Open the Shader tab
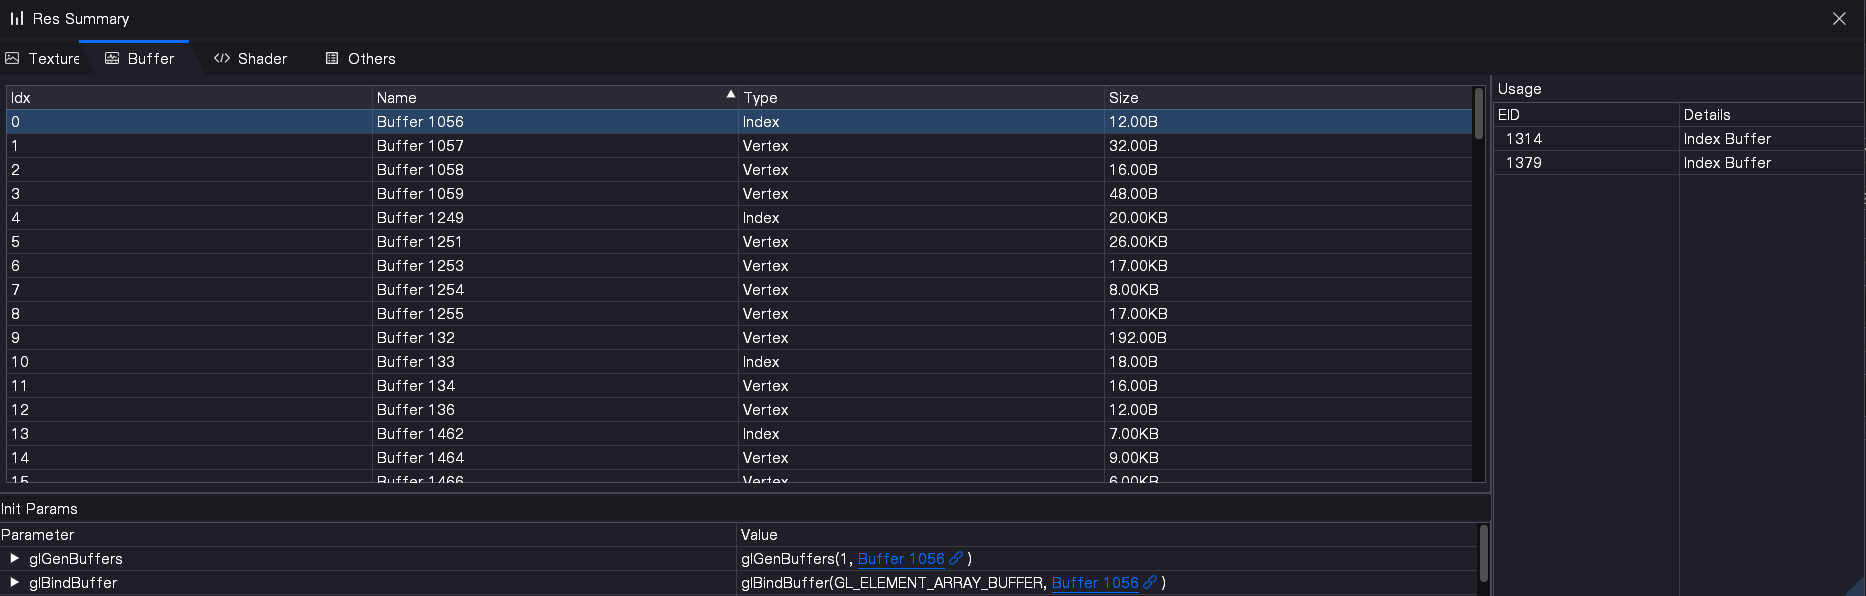Viewport: 1866px width, 596px height. (x=250, y=59)
